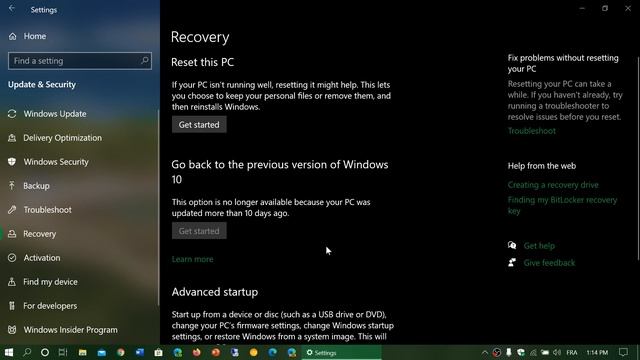Open Troubleshoot from the sidebar

(x=47, y=210)
